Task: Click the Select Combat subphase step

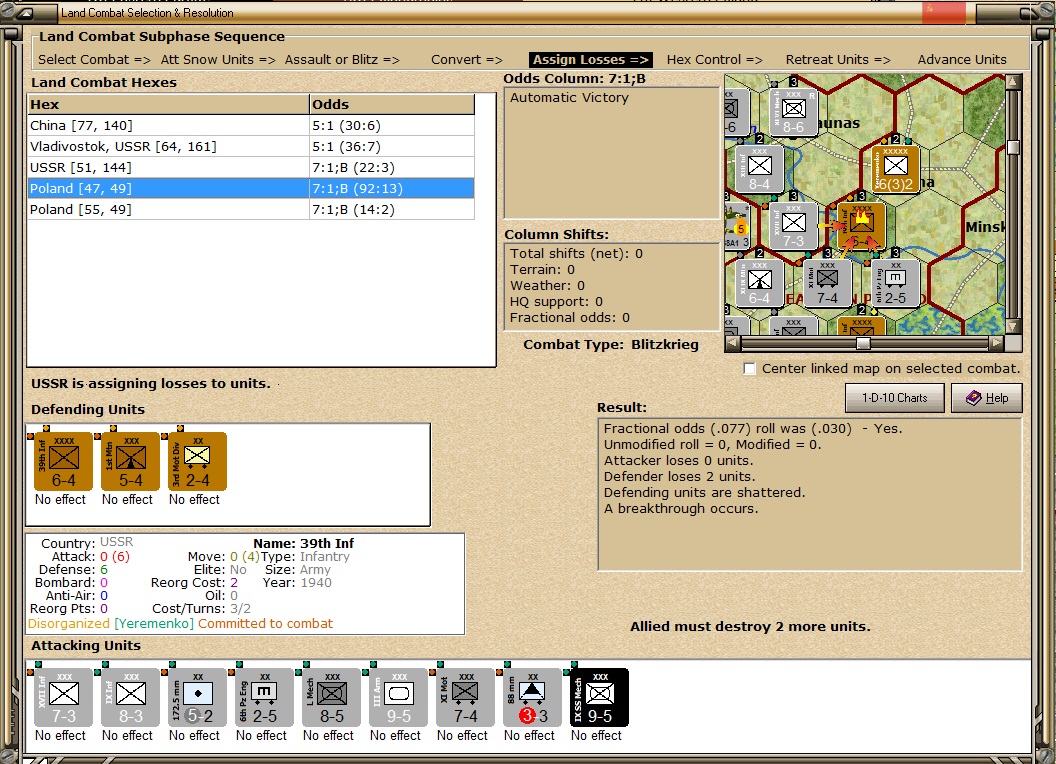Action: coord(94,59)
